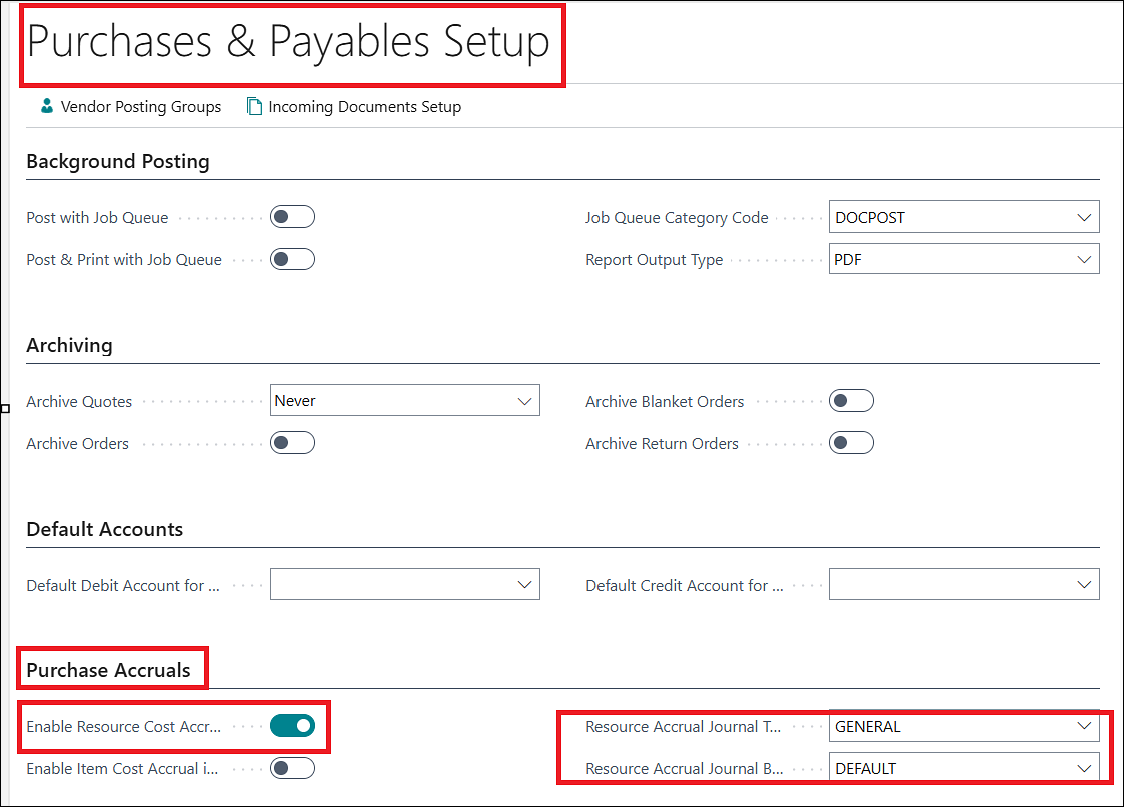Switch on Archive Return Orders

[852, 443]
